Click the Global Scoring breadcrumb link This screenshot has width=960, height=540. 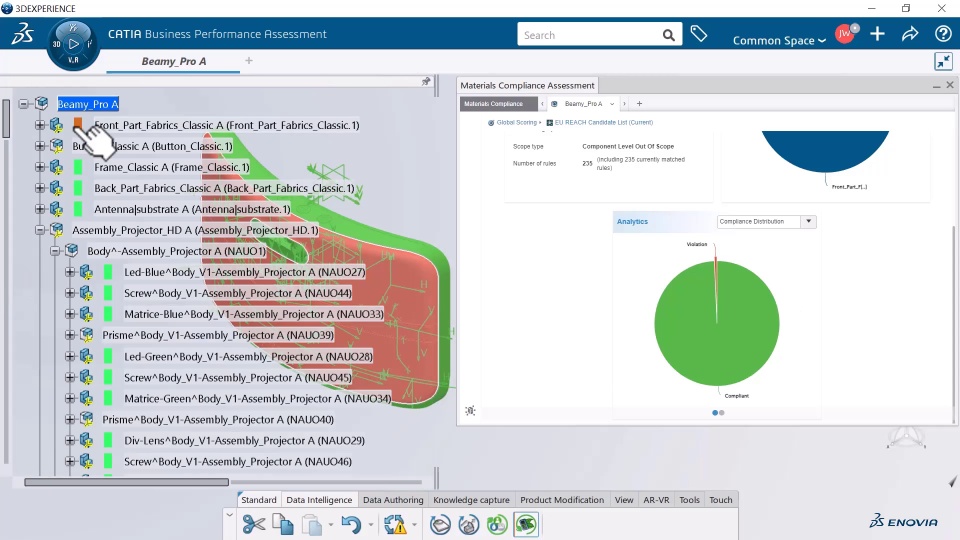(x=516, y=122)
